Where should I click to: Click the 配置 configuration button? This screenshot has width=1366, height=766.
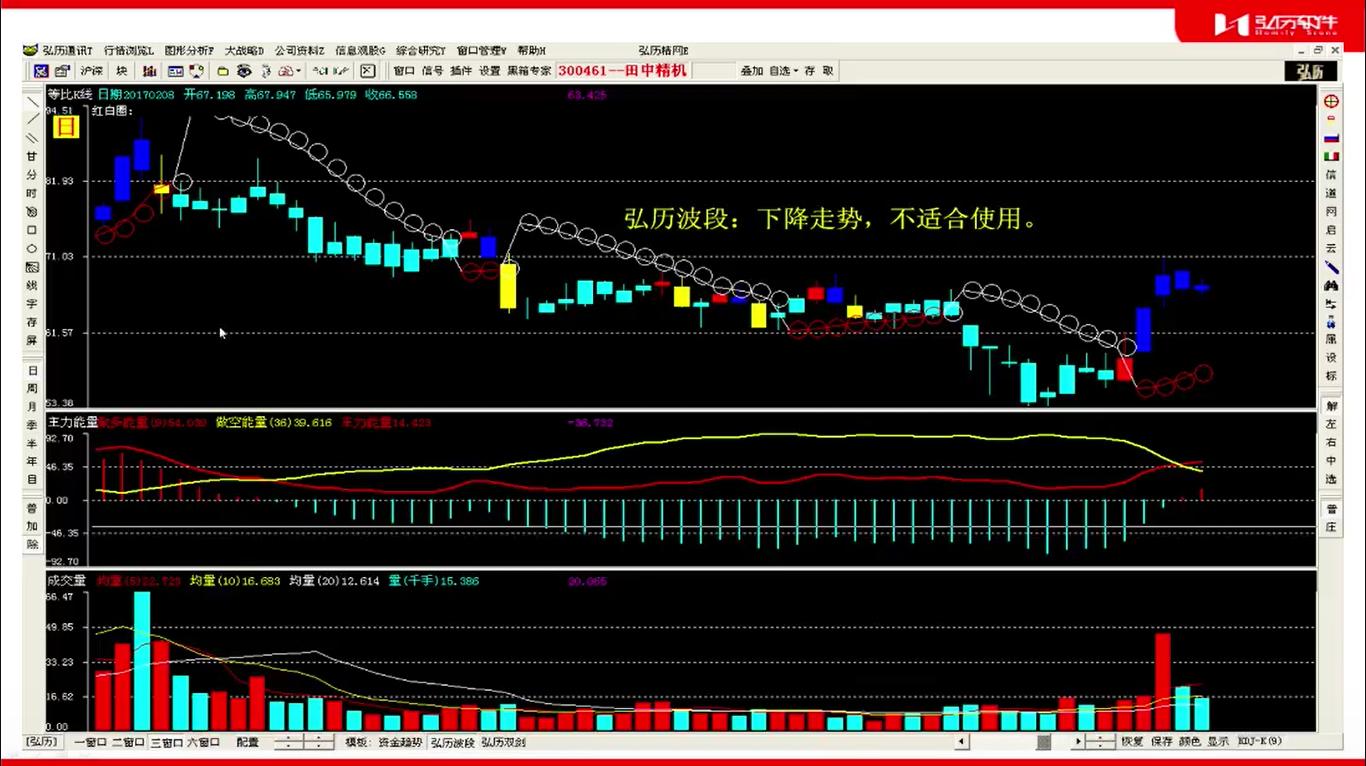point(247,743)
